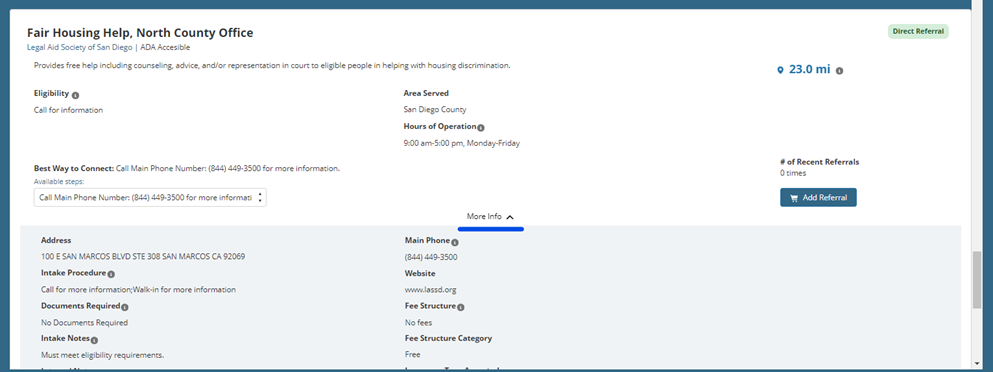
Task: Click the www.lassd.org website text
Action: coord(430,290)
